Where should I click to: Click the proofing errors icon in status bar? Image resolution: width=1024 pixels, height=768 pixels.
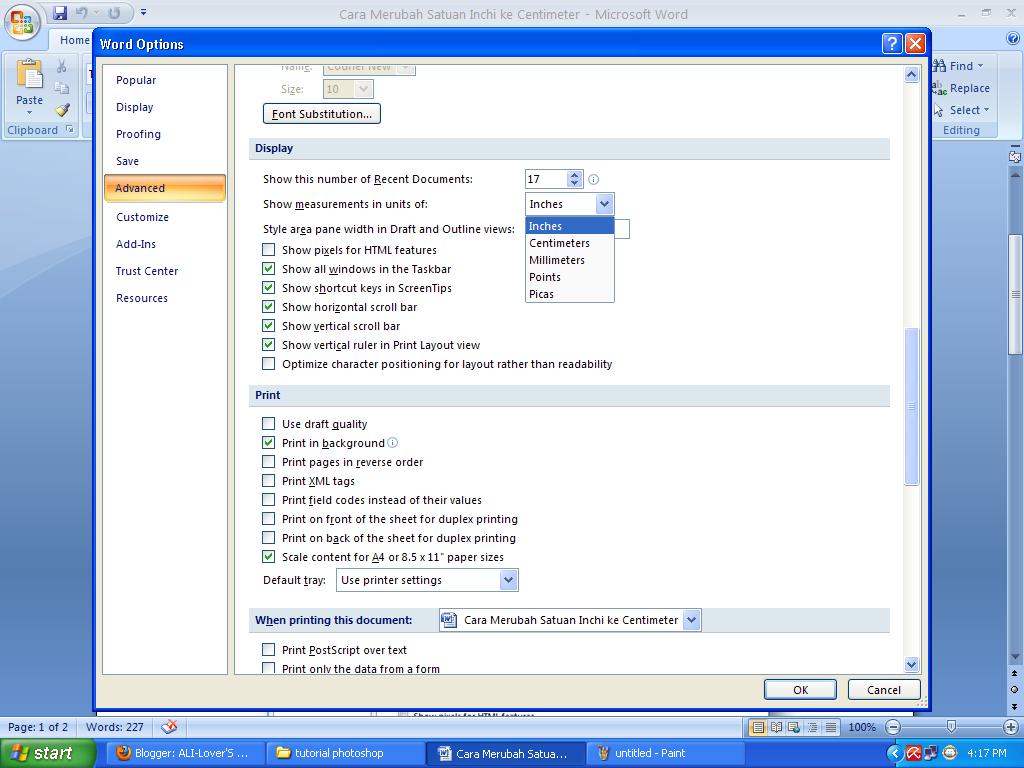point(169,727)
